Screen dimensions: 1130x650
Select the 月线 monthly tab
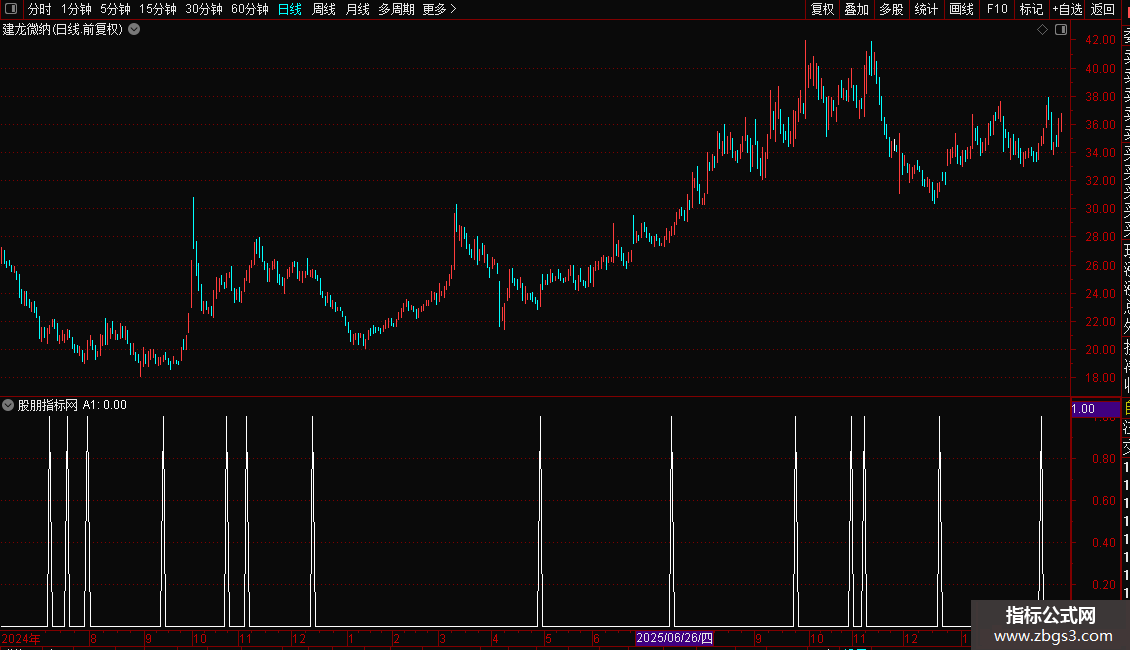(357, 9)
